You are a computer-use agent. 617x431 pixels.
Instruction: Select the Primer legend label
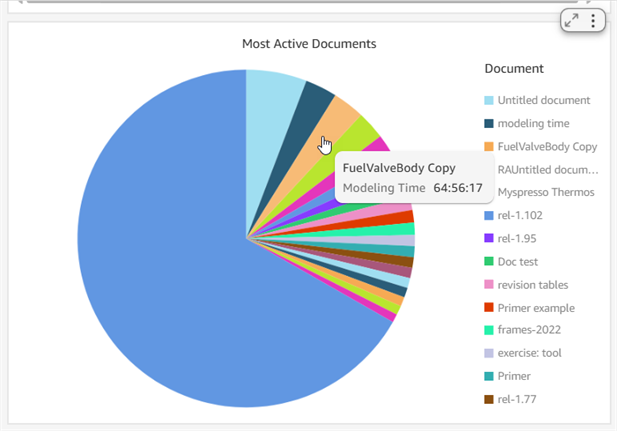tap(514, 376)
